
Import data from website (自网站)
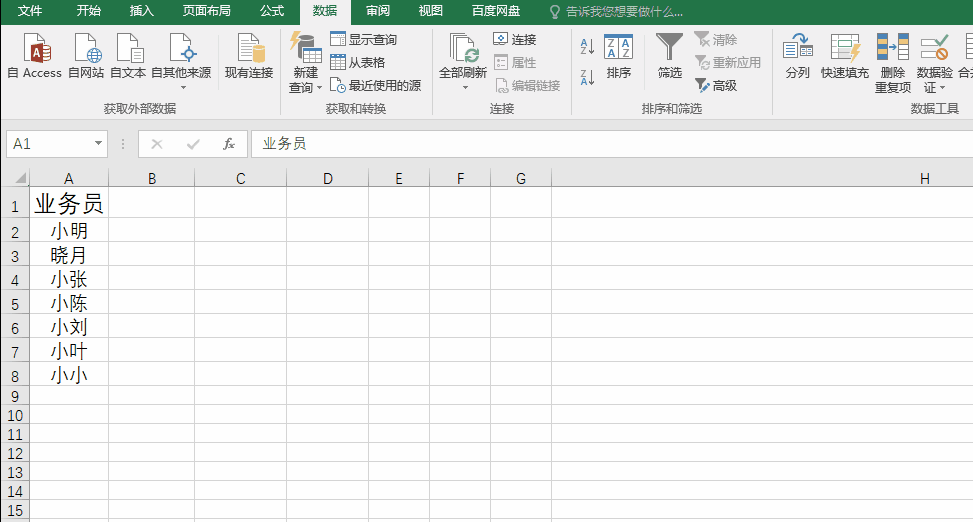click(x=86, y=56)
